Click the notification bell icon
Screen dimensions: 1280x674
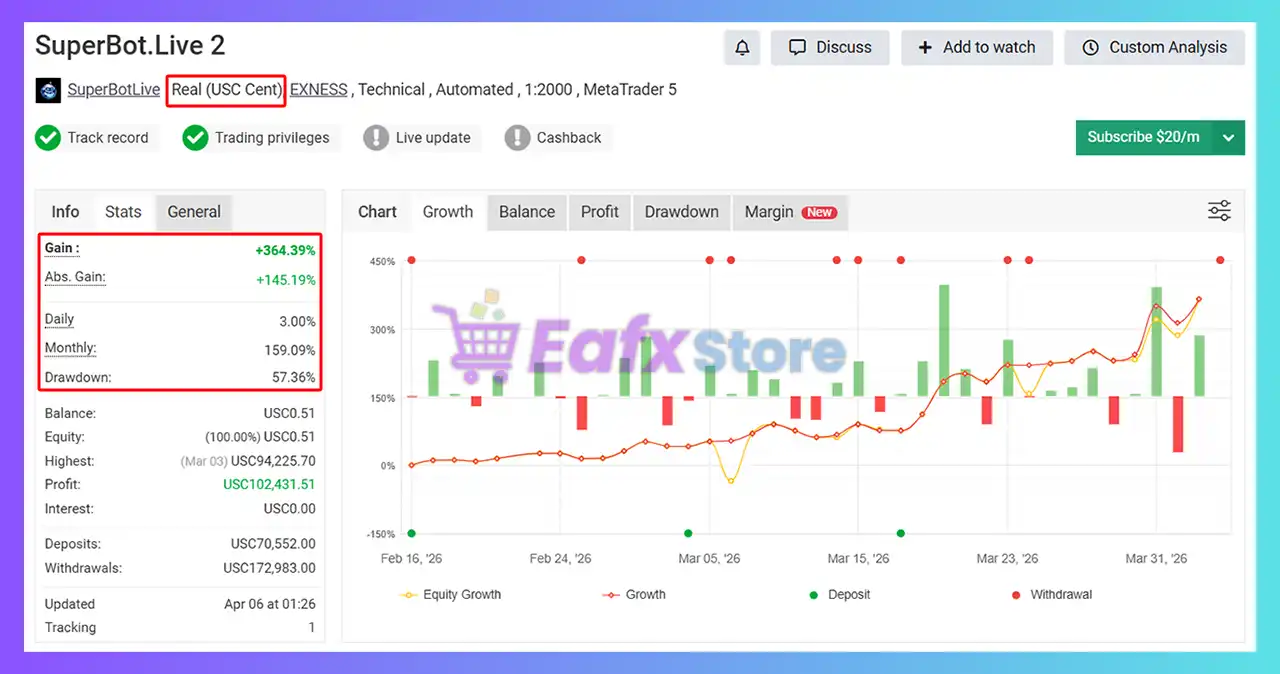click(742, 48)
